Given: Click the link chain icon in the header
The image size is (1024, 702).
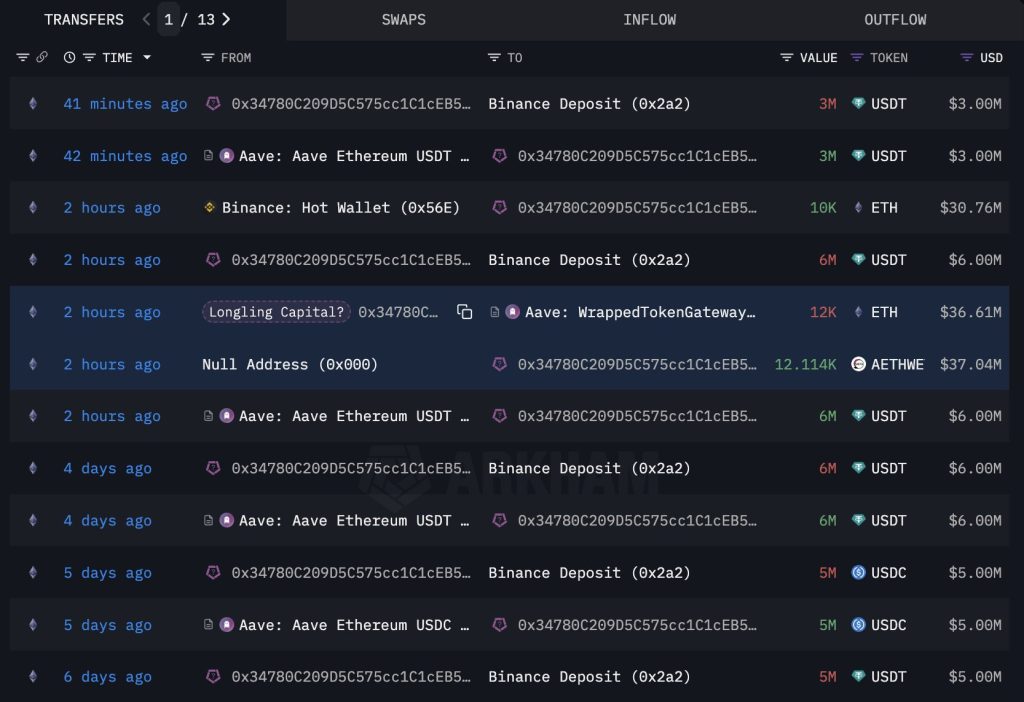Looking at the screenshot, I should click(x=42, y=58).
